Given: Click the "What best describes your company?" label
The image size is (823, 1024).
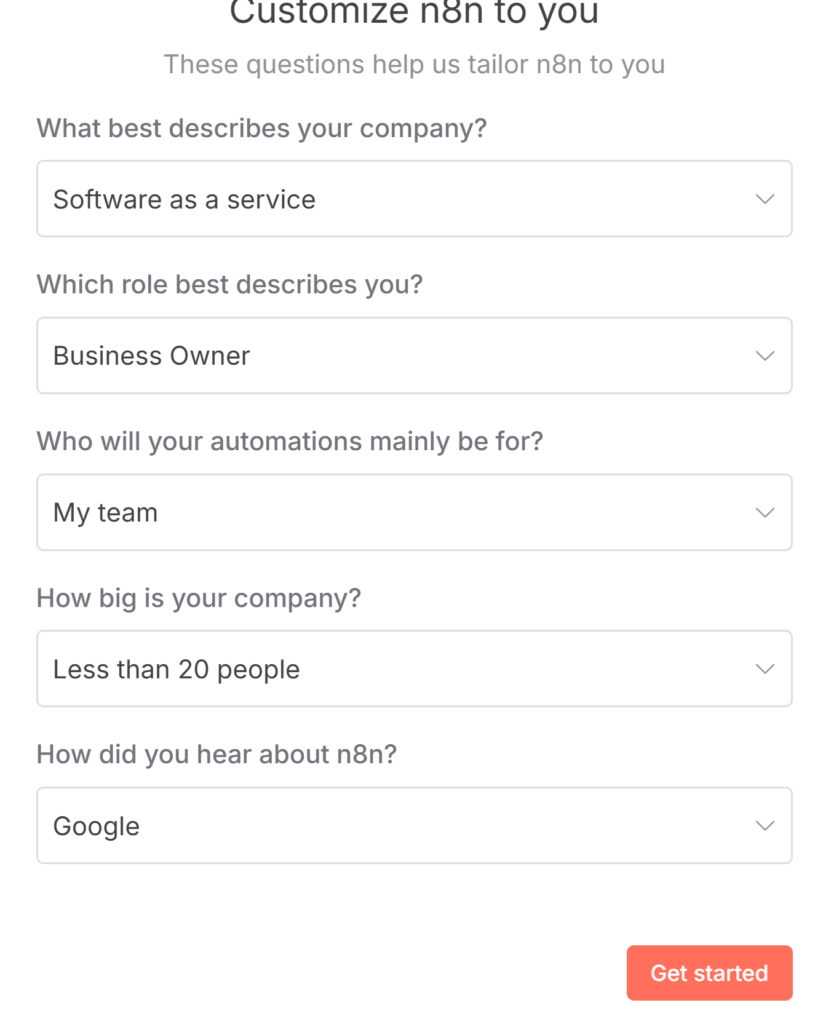Looking at the screenshot, I should (x=261, y=129).
